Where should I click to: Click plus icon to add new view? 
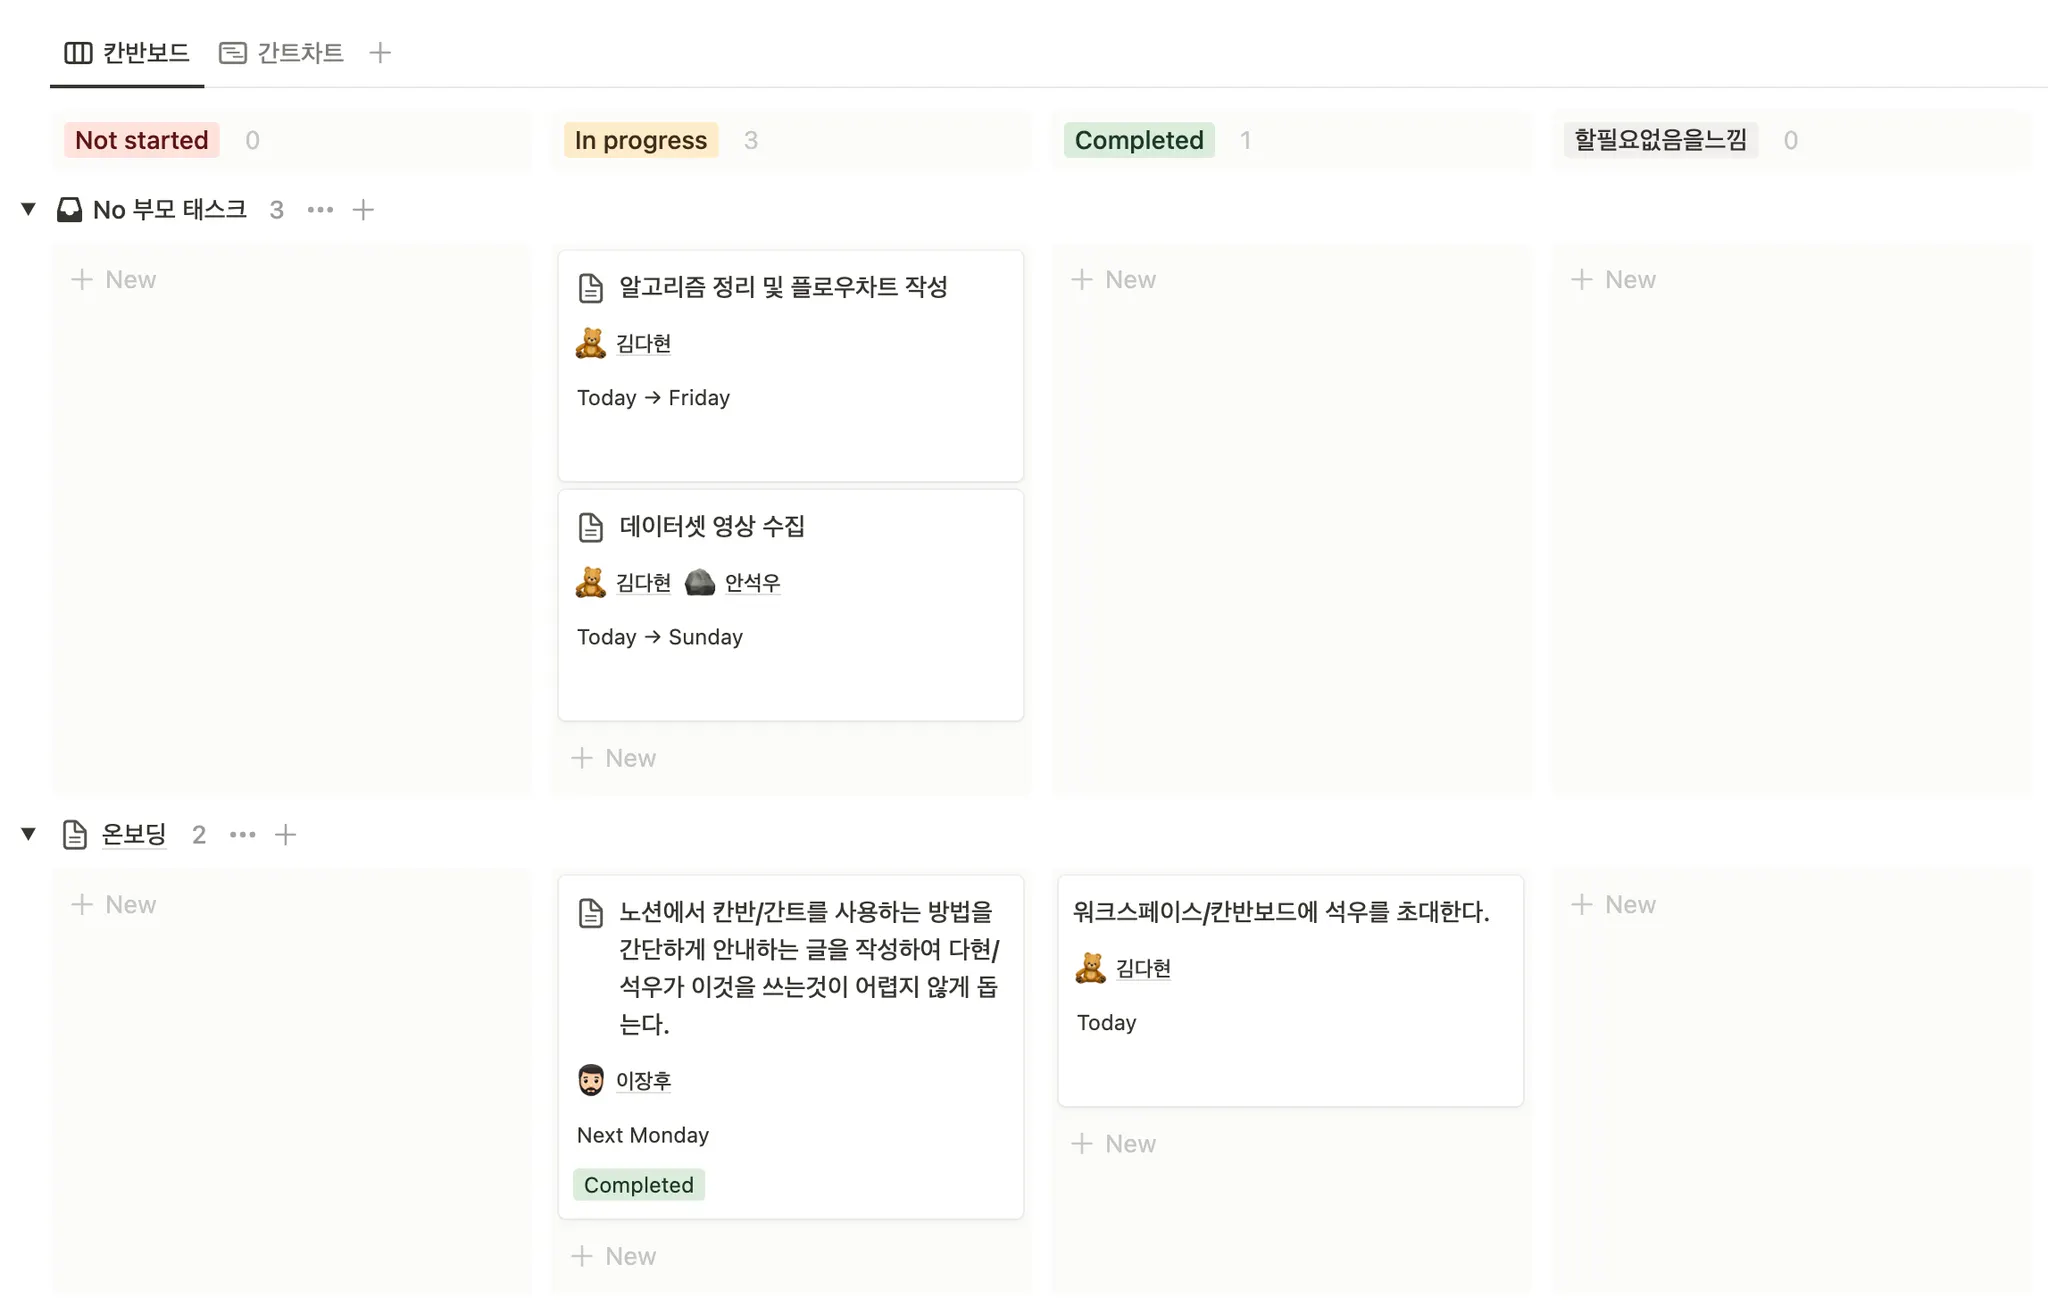click(380, 53)
